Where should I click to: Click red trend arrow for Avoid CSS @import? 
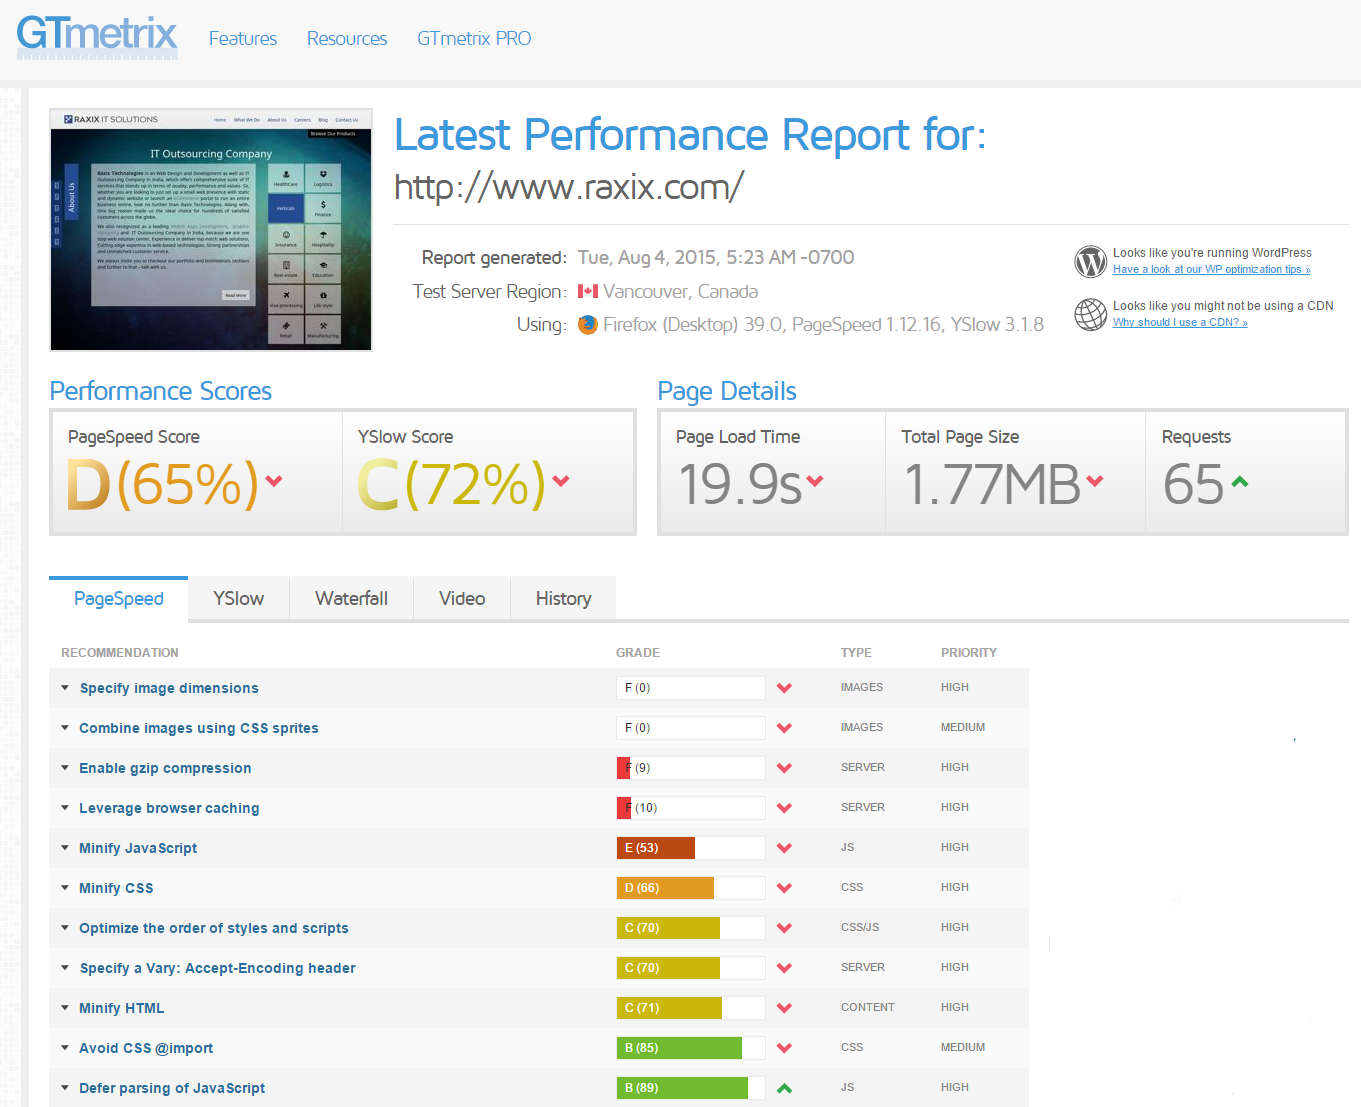point(785,1048)
